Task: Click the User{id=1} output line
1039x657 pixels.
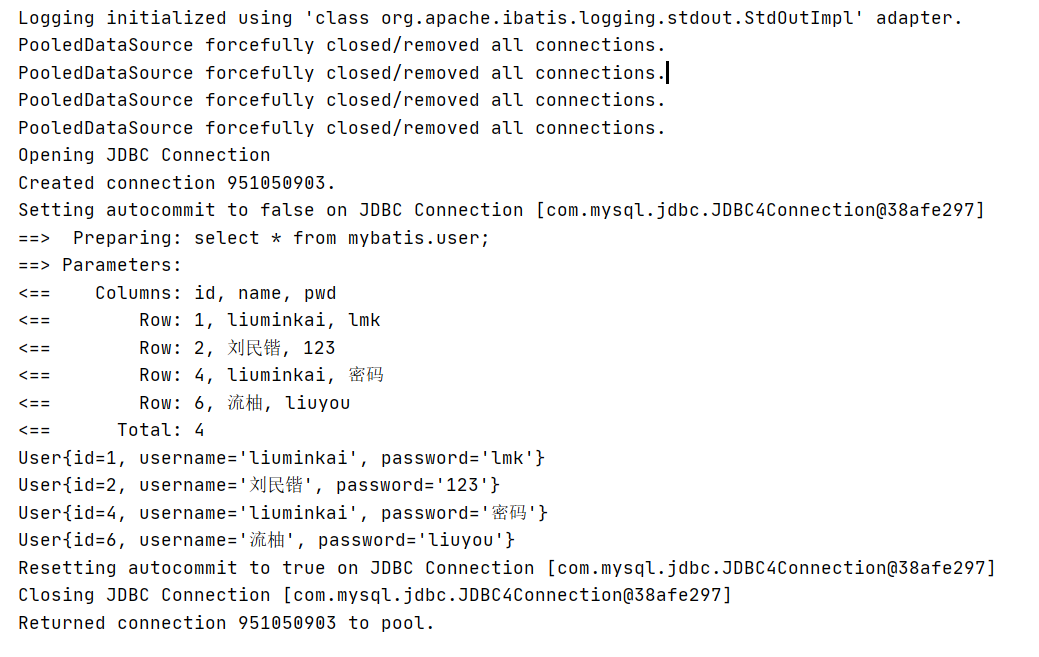Action: coord(282,458)
